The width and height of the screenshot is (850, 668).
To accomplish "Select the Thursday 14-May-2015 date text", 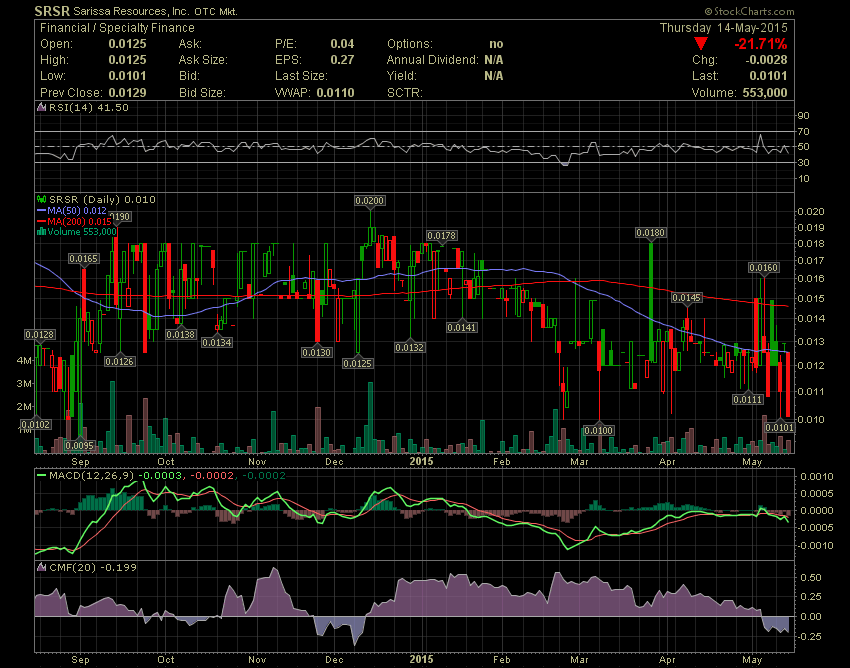I will coord(723,28).
